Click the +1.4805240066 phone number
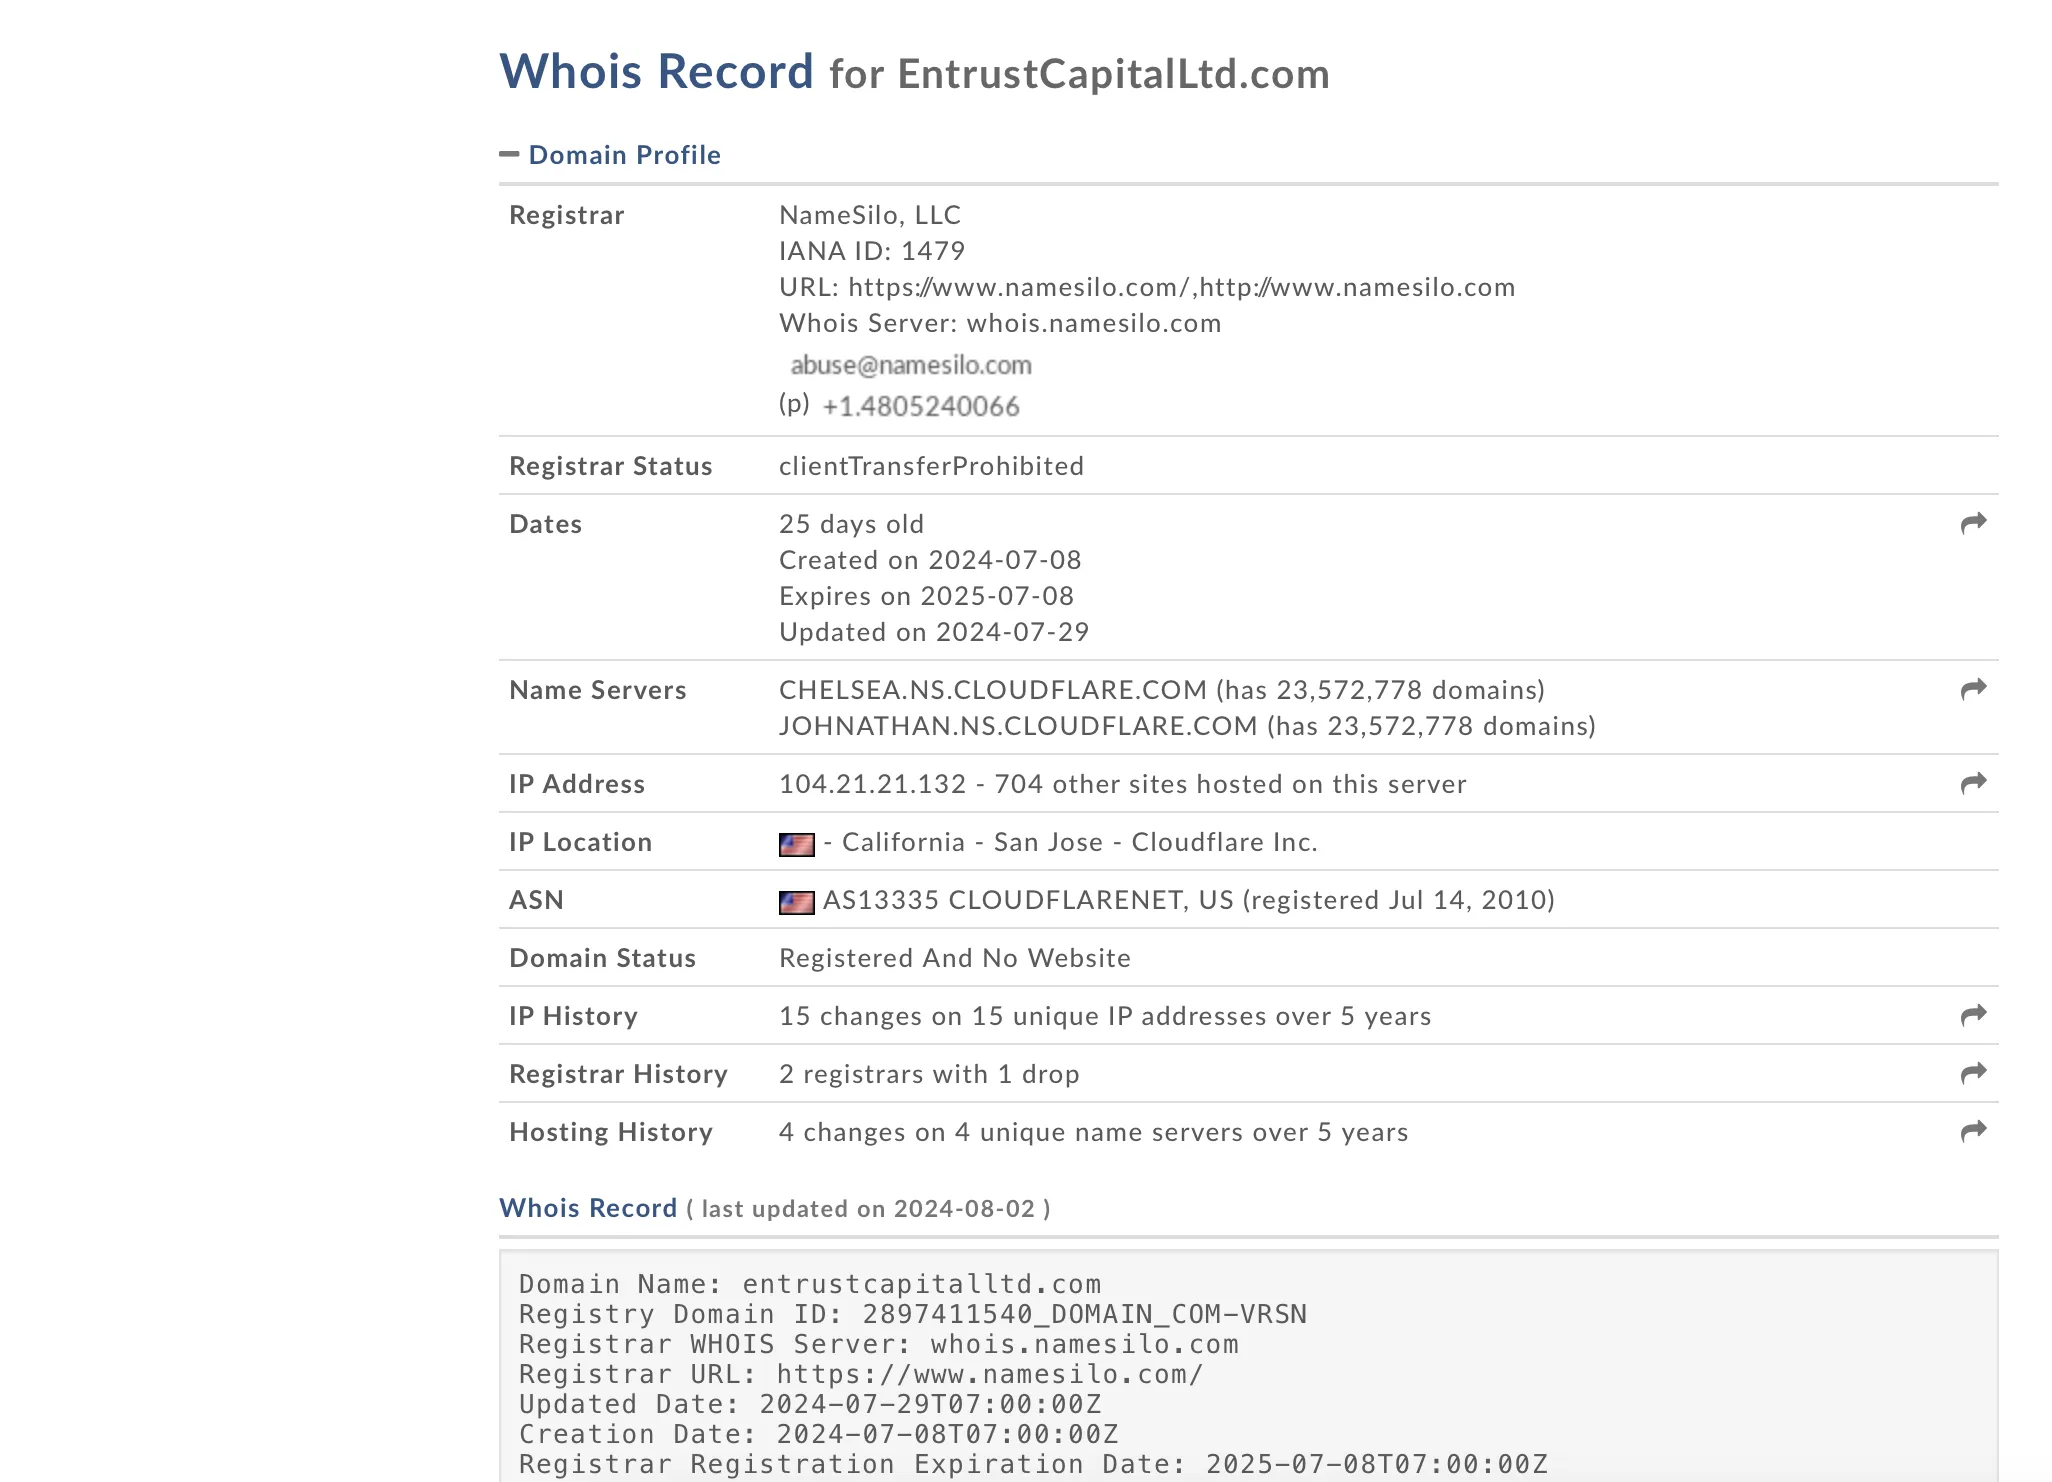 tap(920, 406)
